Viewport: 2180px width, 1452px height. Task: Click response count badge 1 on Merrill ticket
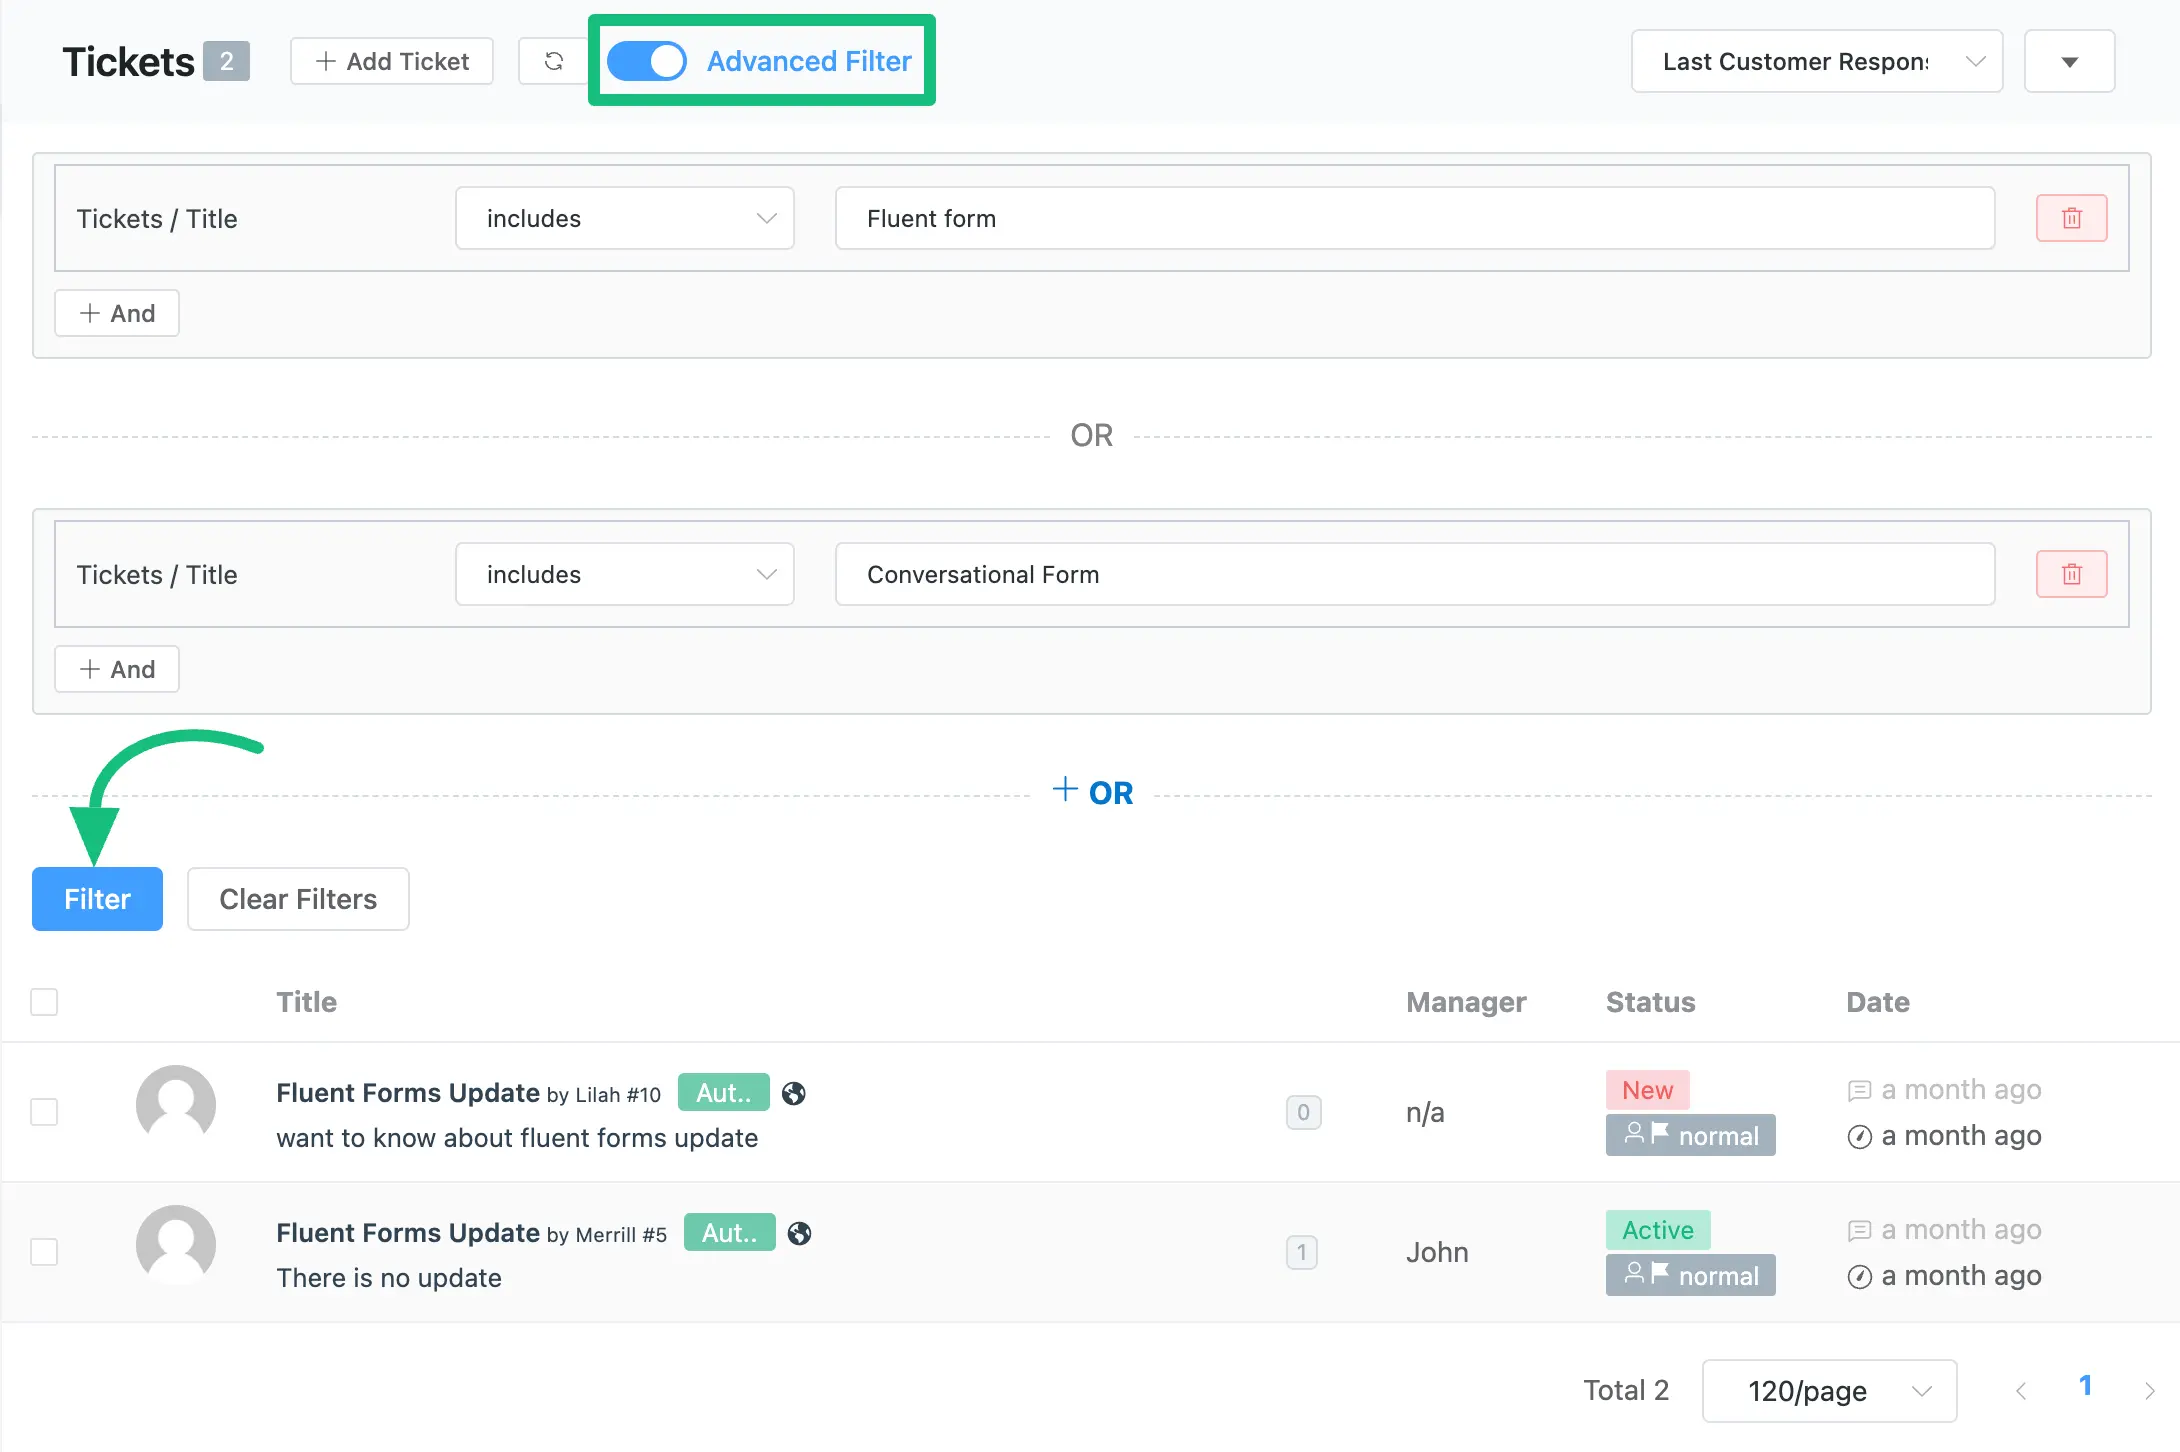1301,1252
